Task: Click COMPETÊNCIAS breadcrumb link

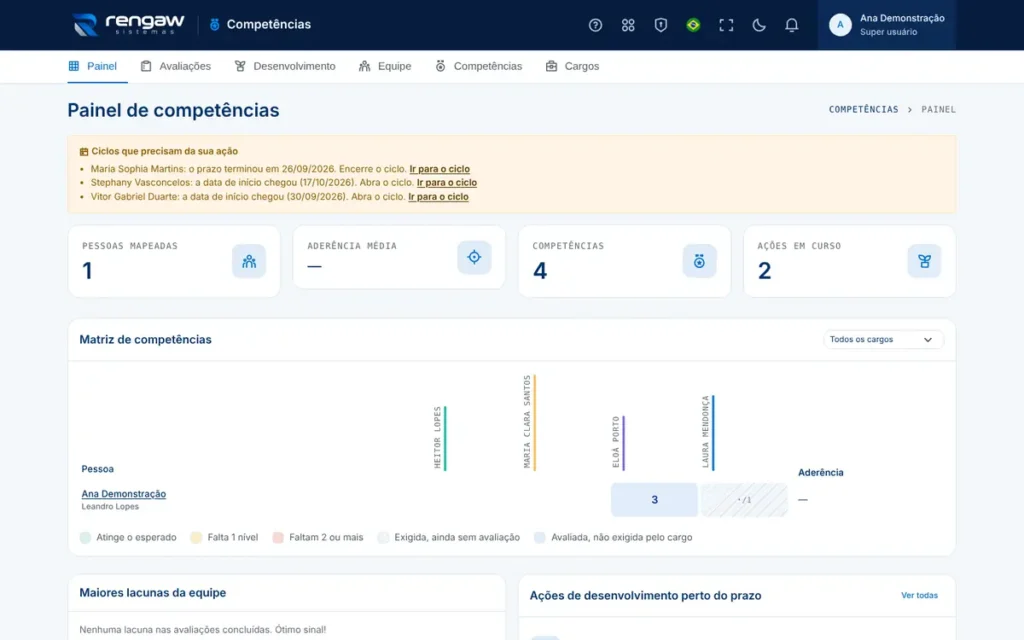Action: pos(863,110)
